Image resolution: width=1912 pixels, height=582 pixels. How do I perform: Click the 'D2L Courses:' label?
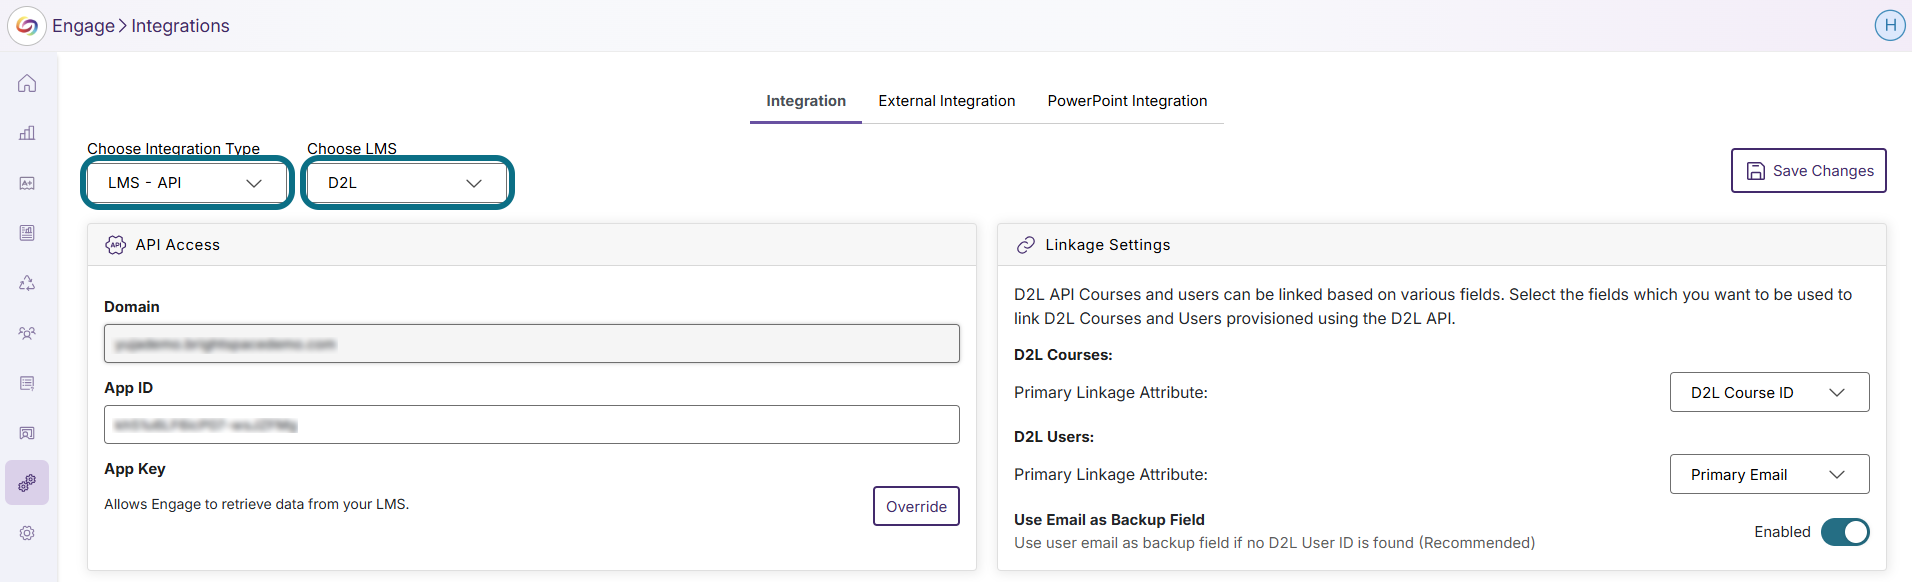pyautogui.click(x=1063, y=355)
